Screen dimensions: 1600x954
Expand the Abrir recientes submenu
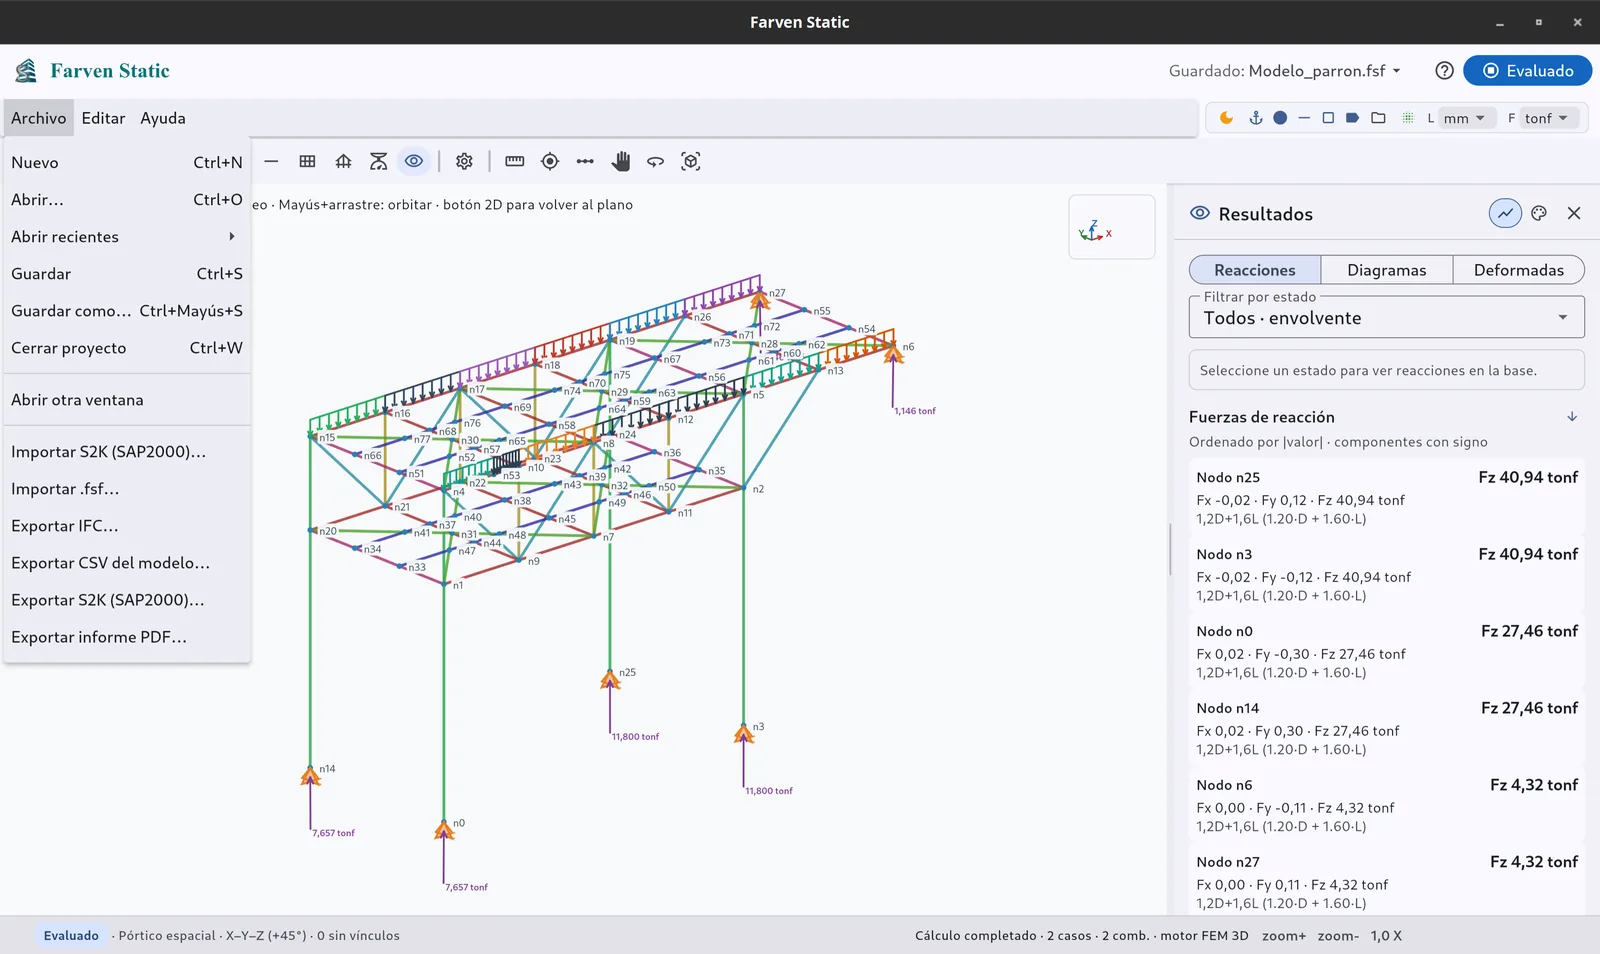[127, 237]
